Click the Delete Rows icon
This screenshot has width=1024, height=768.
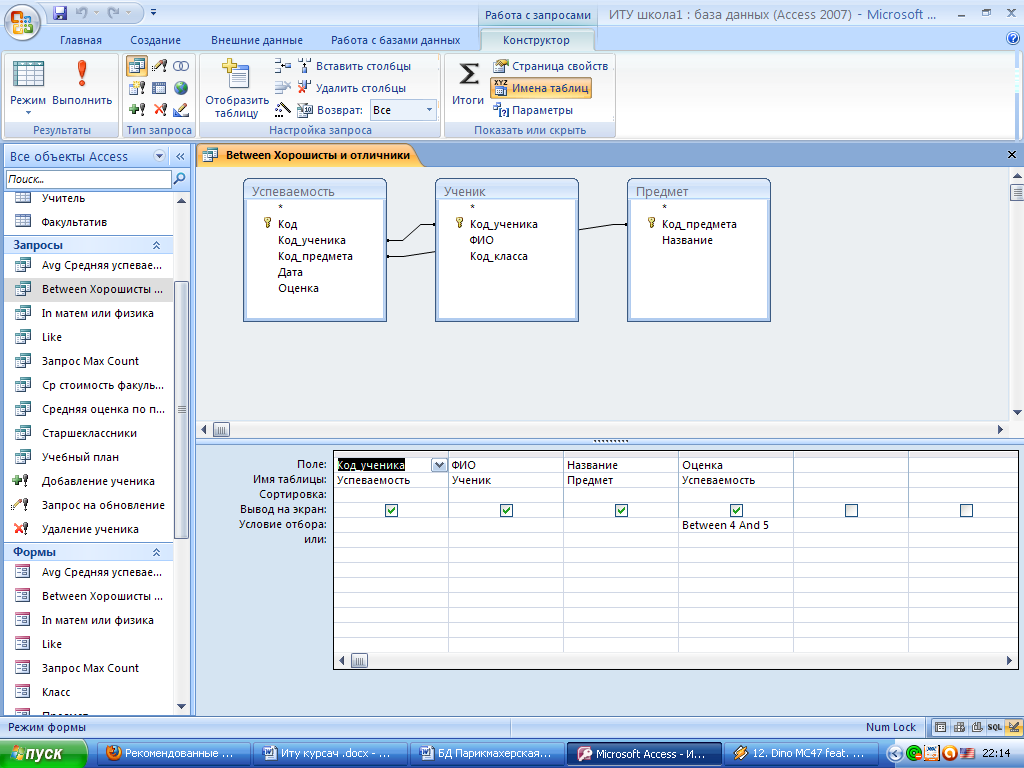coord(283,87)
